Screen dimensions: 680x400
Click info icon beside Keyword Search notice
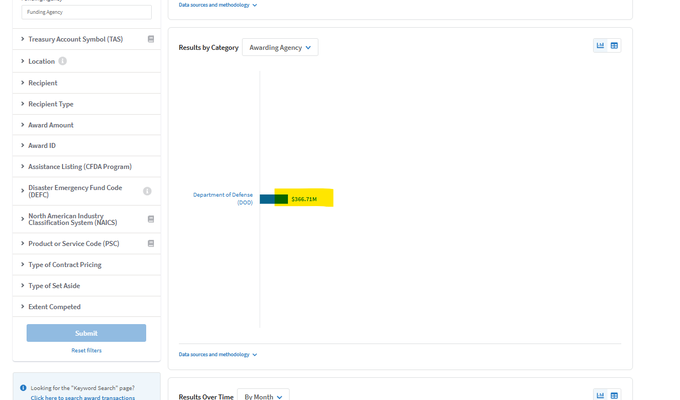click(23, 388)
